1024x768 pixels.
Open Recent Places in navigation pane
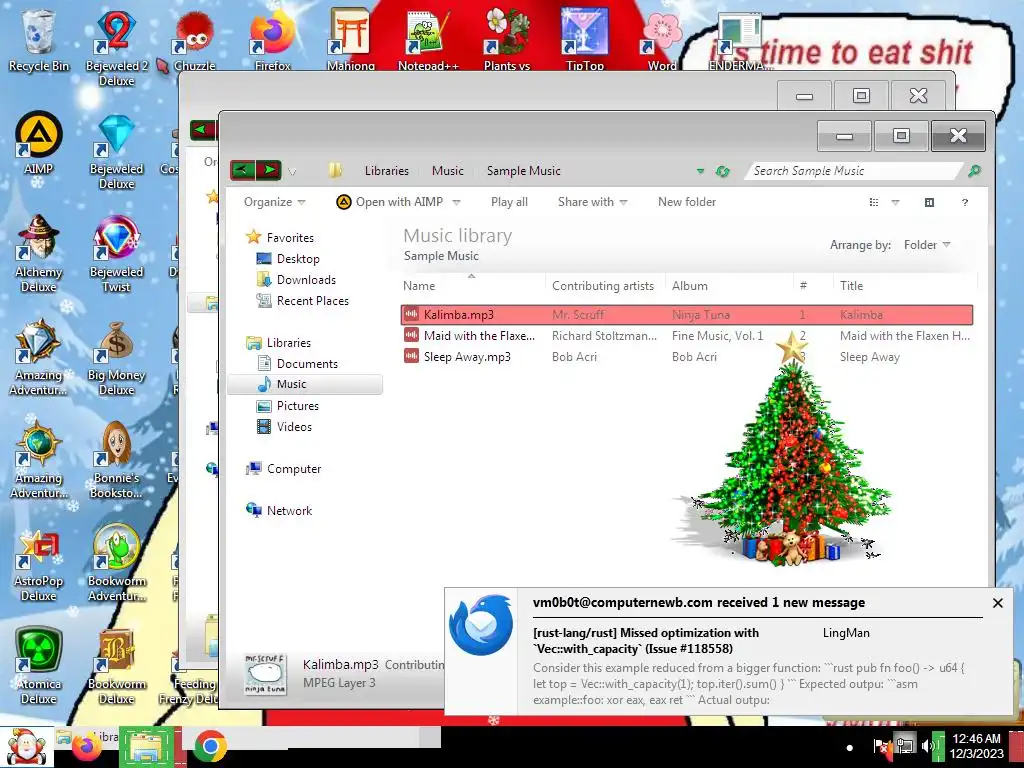(x=302, y=300)
